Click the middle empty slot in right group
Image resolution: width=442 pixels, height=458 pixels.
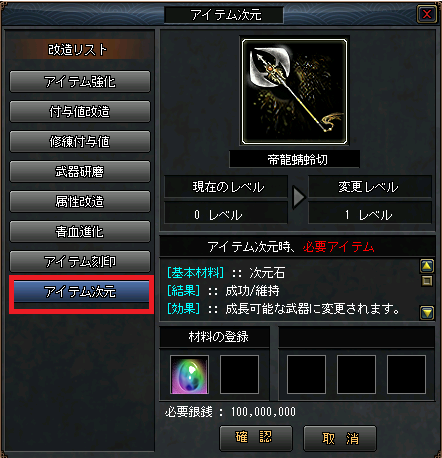[356, 375]
